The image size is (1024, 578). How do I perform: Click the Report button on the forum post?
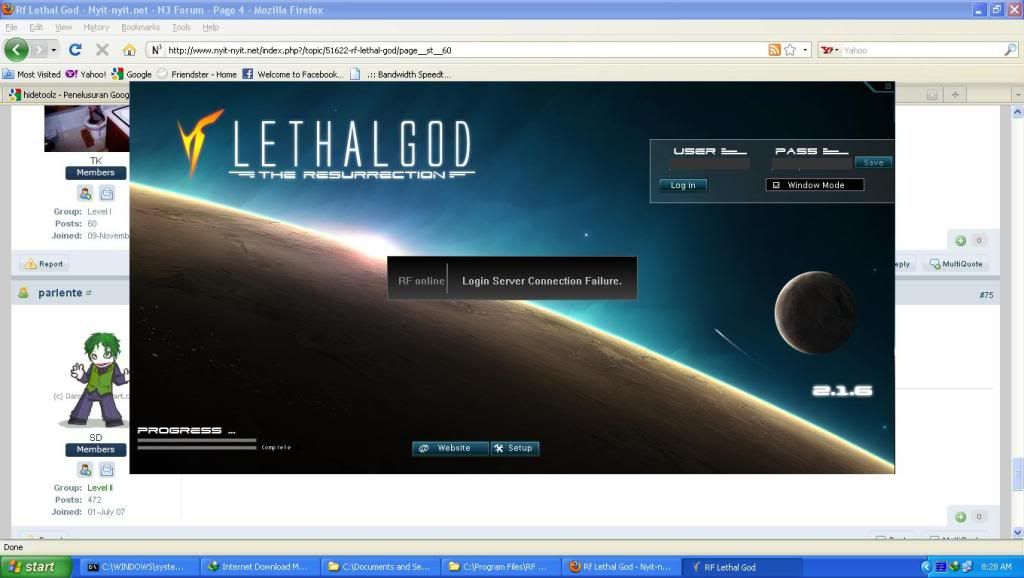[x=44, y=264]
